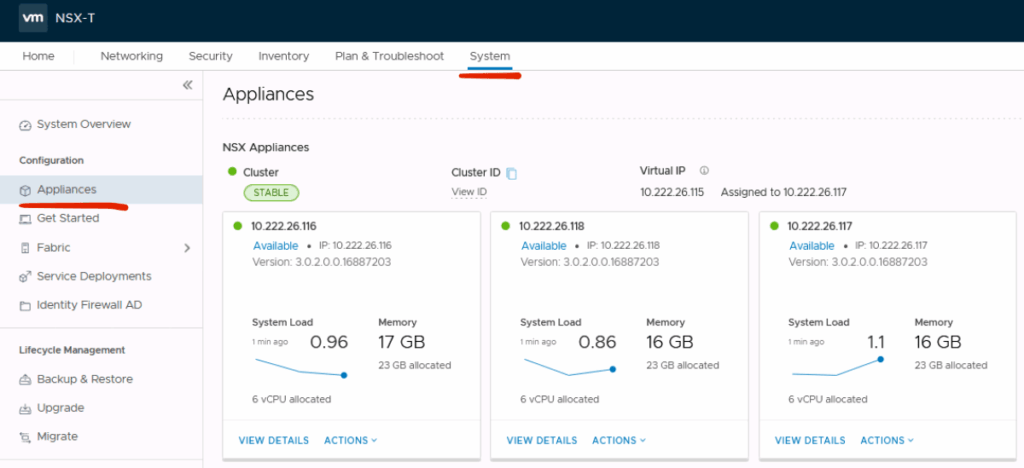Click VIEW DETAILS for 10.222.26.116
The image size is (1024, 468).
tap(274, 441)
